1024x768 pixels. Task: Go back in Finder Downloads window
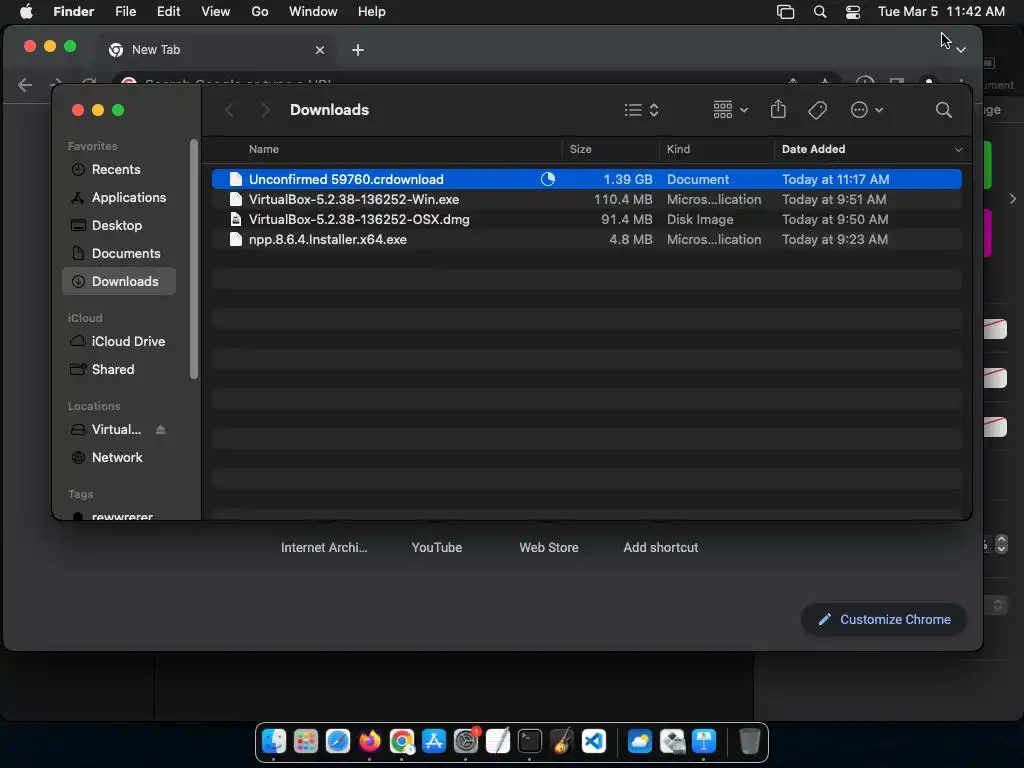229,110
